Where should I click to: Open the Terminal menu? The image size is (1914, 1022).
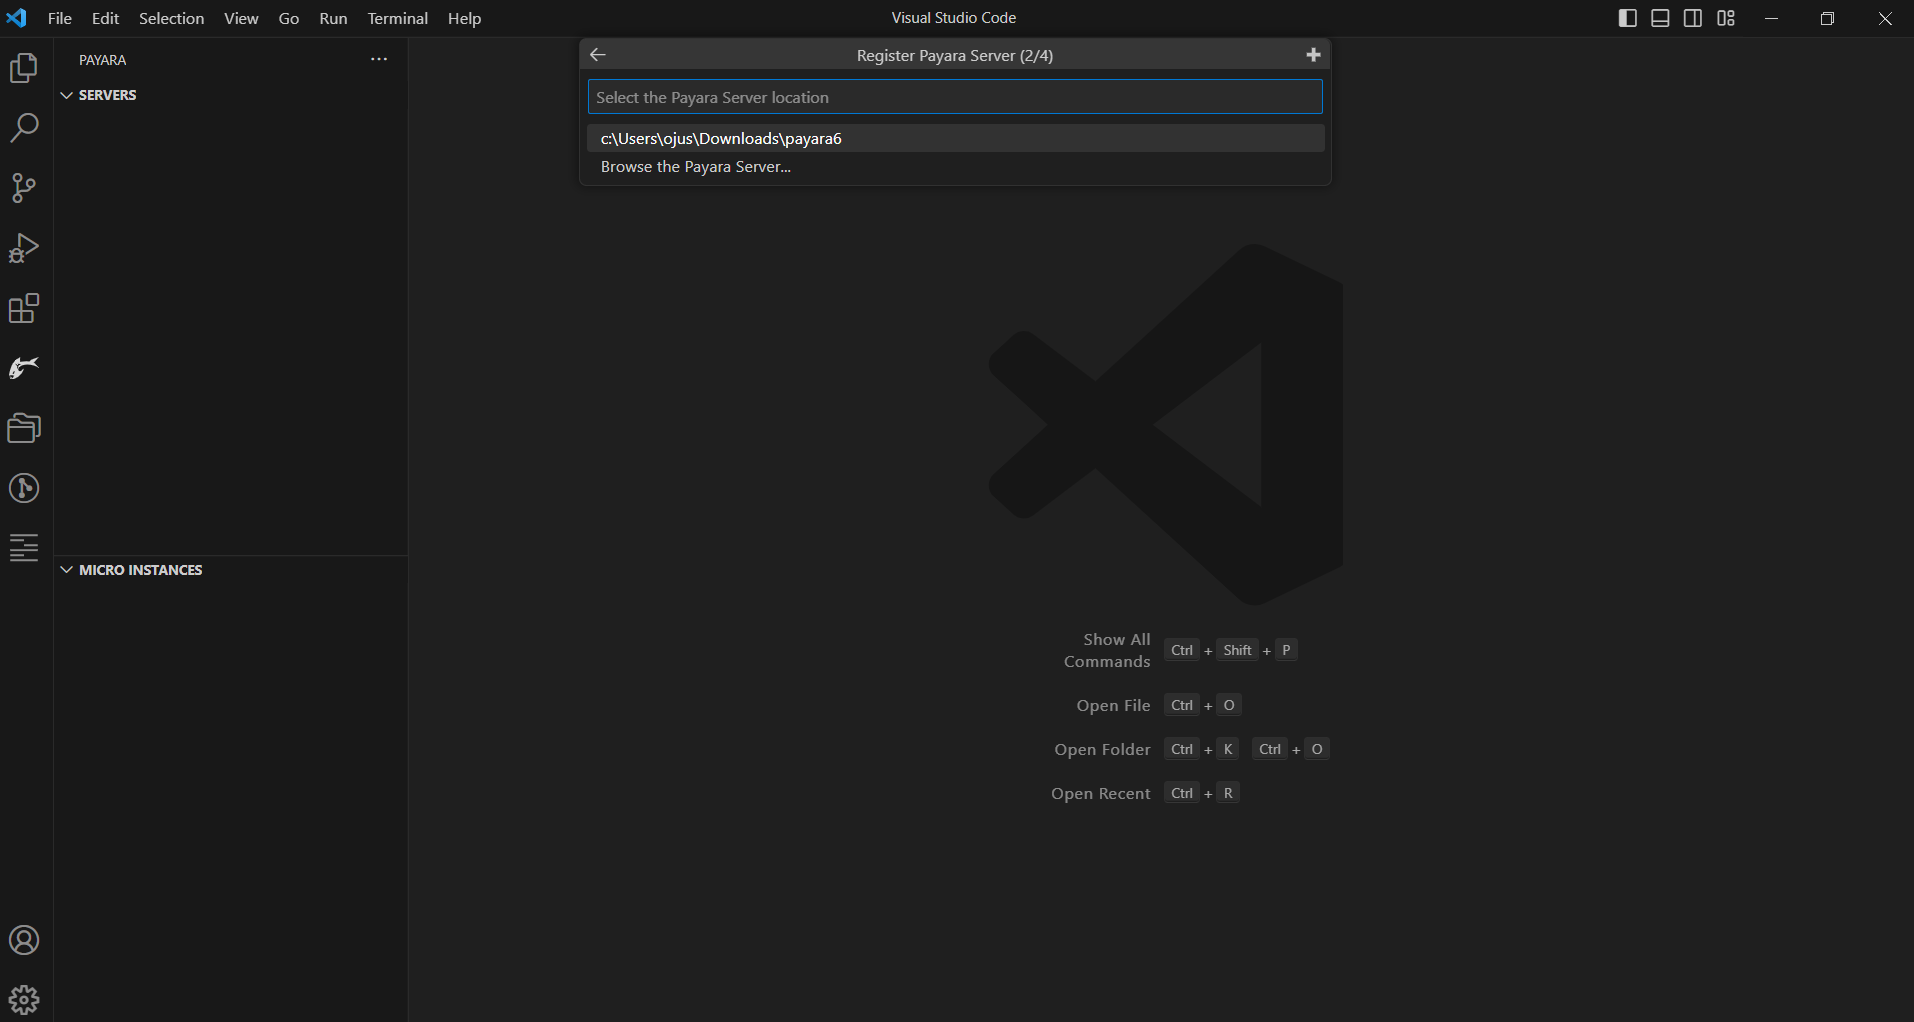click(397, 18)
